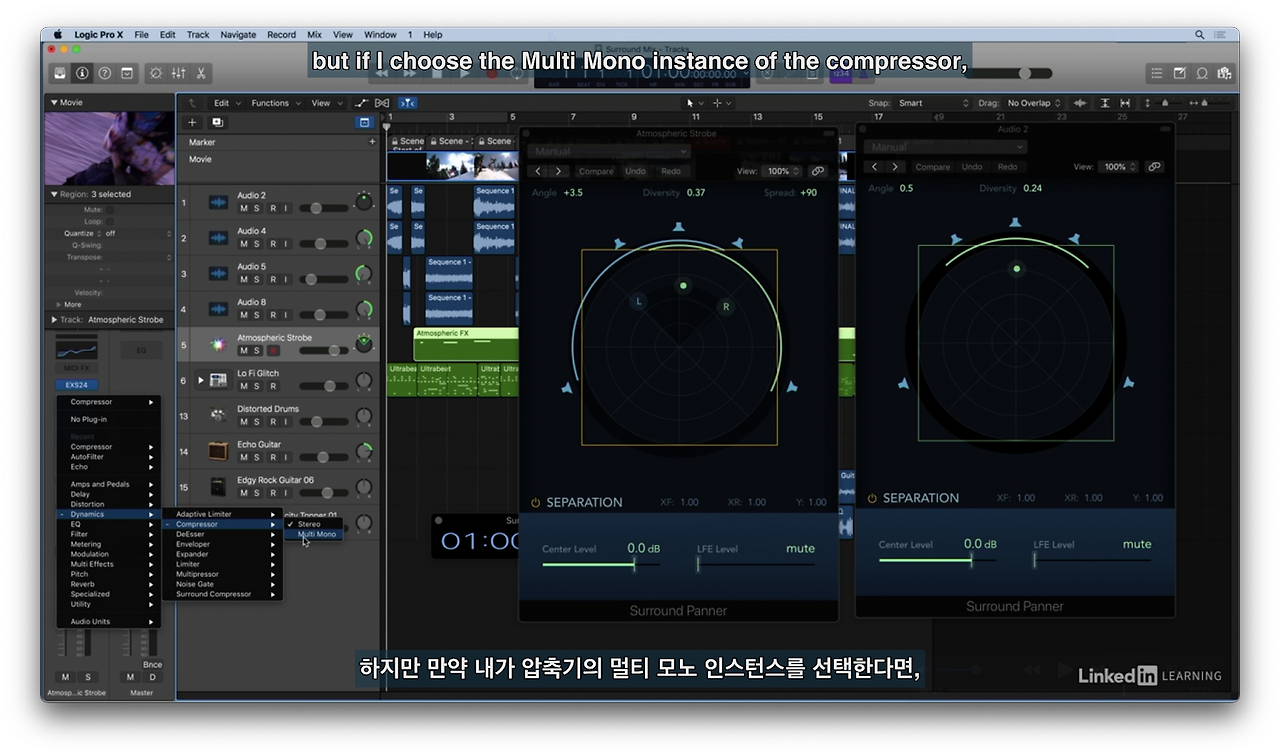Click Audio 2 track waveform icon
The height and width of the screenshot is (756, 1280).
[218, 202]
